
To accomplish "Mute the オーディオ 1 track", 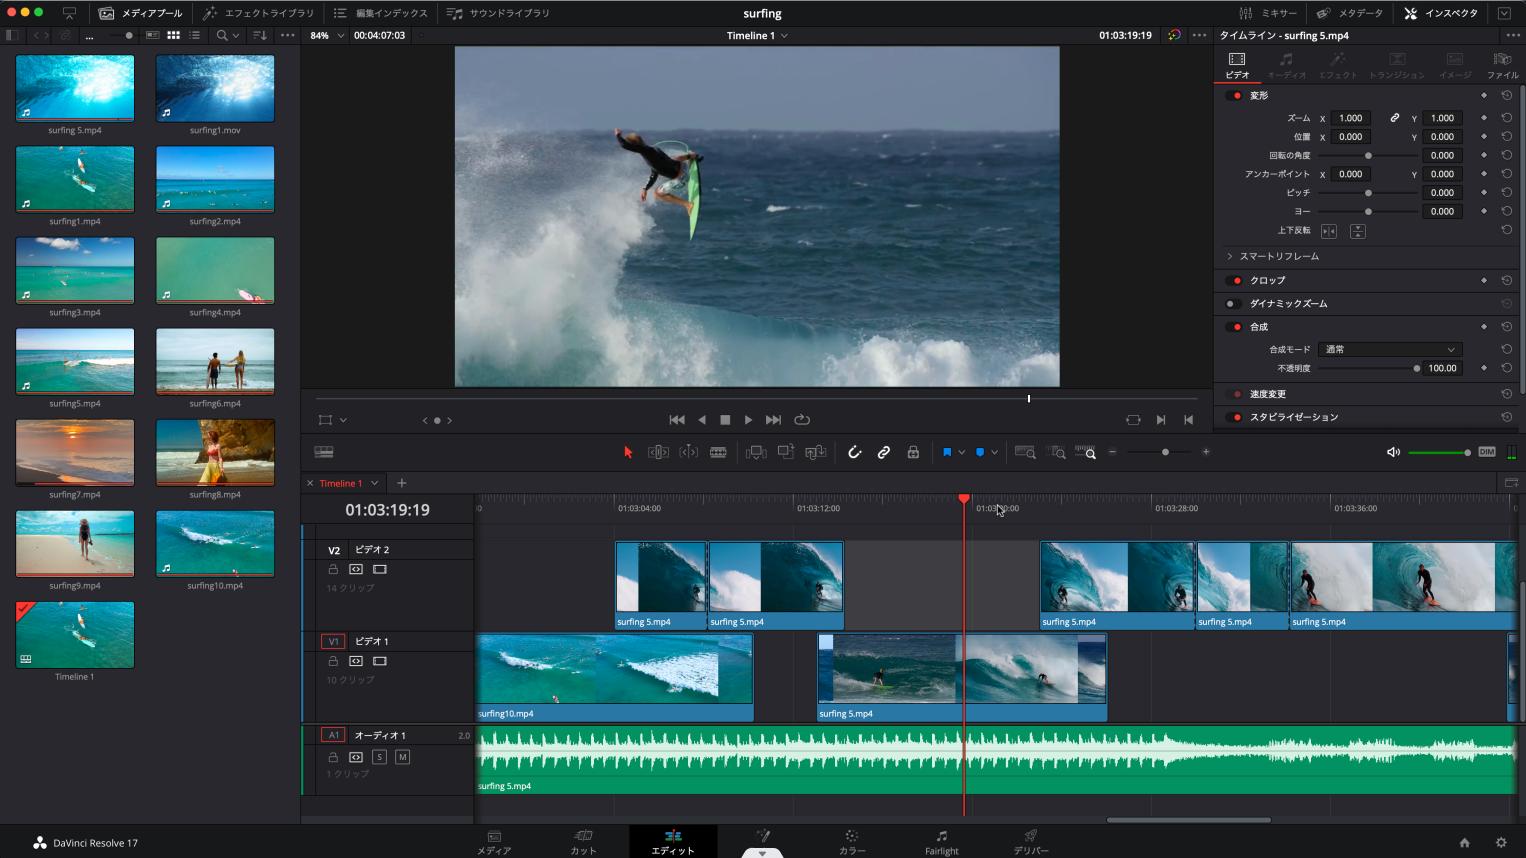I will [x=403, y=757].
